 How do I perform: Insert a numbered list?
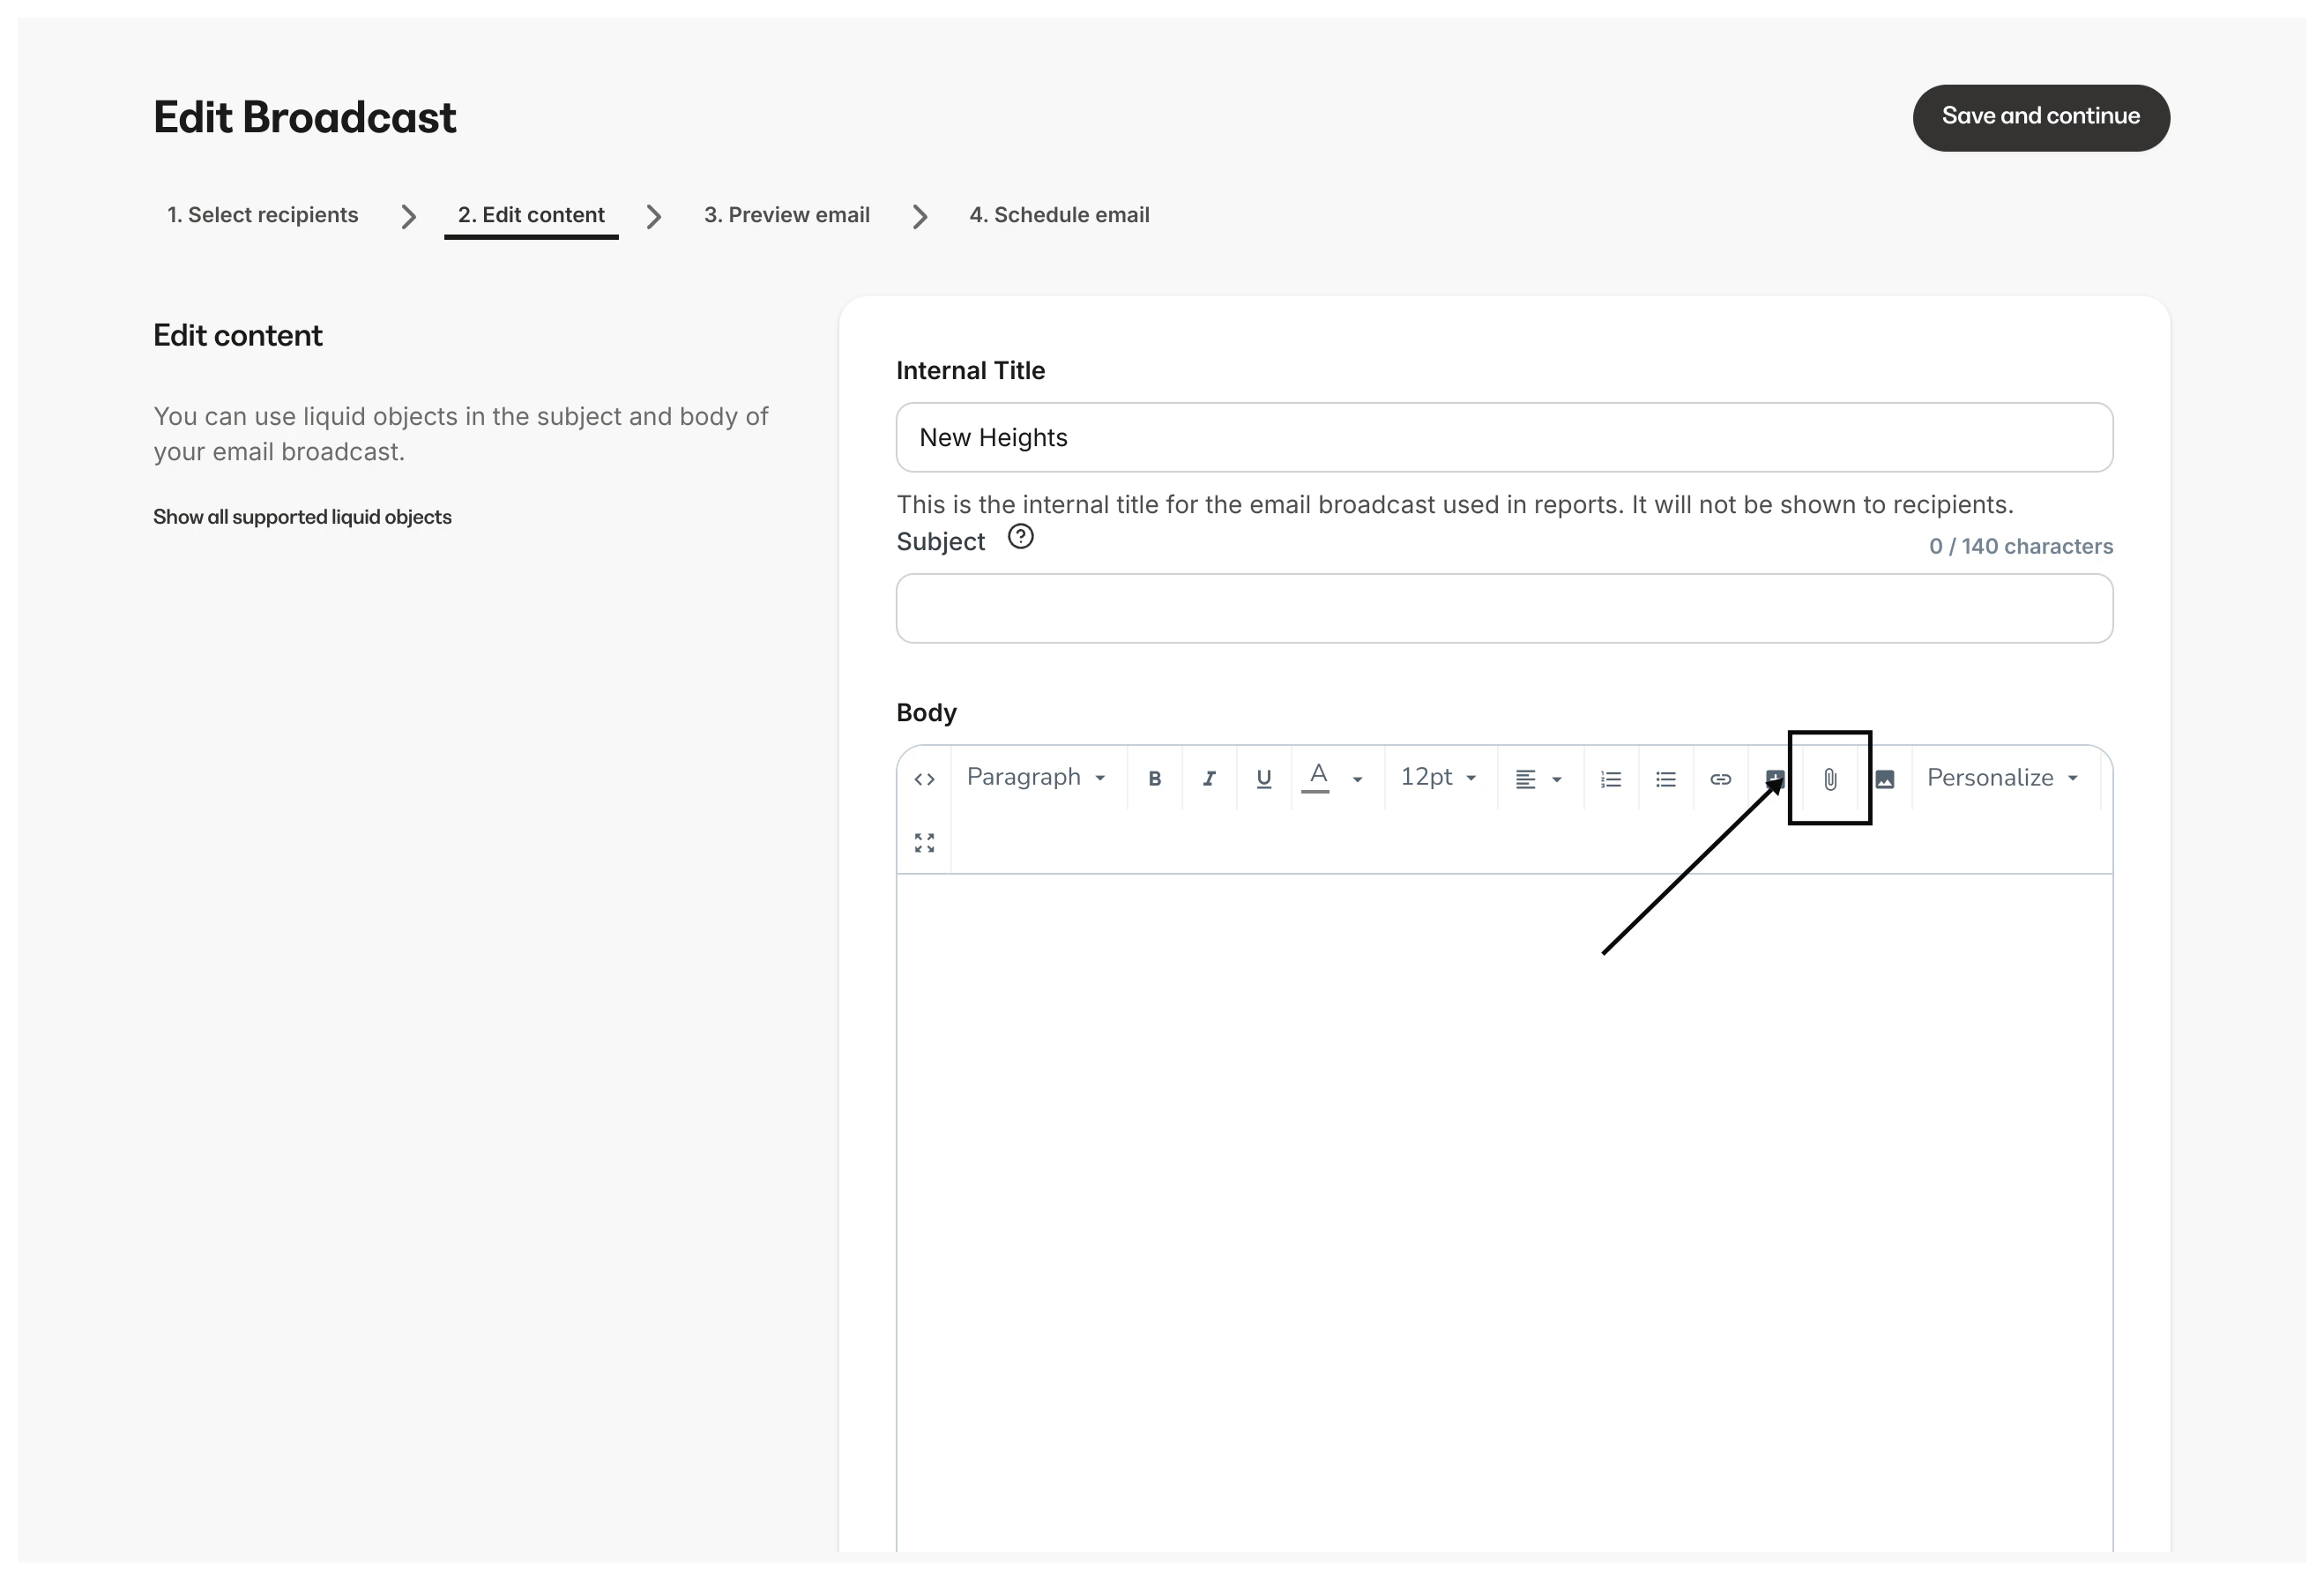point(1610,779)
